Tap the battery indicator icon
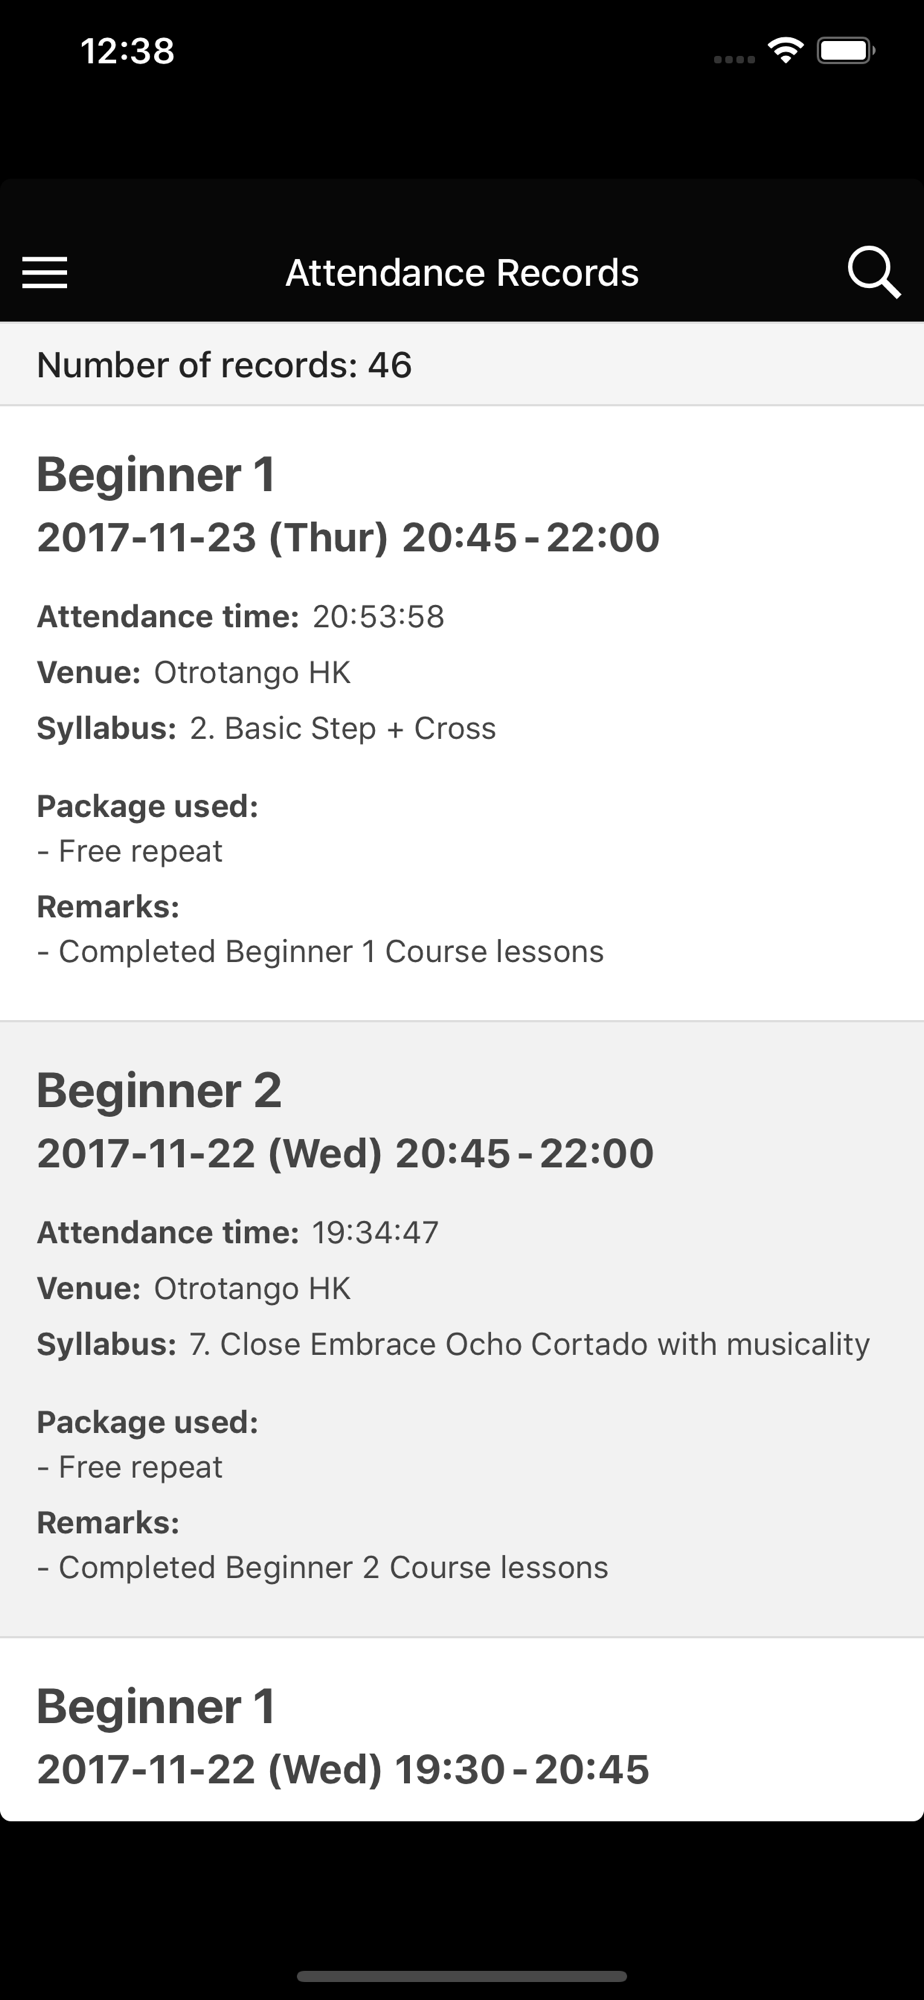924x2000 pixels. click(x=846, y=50)
